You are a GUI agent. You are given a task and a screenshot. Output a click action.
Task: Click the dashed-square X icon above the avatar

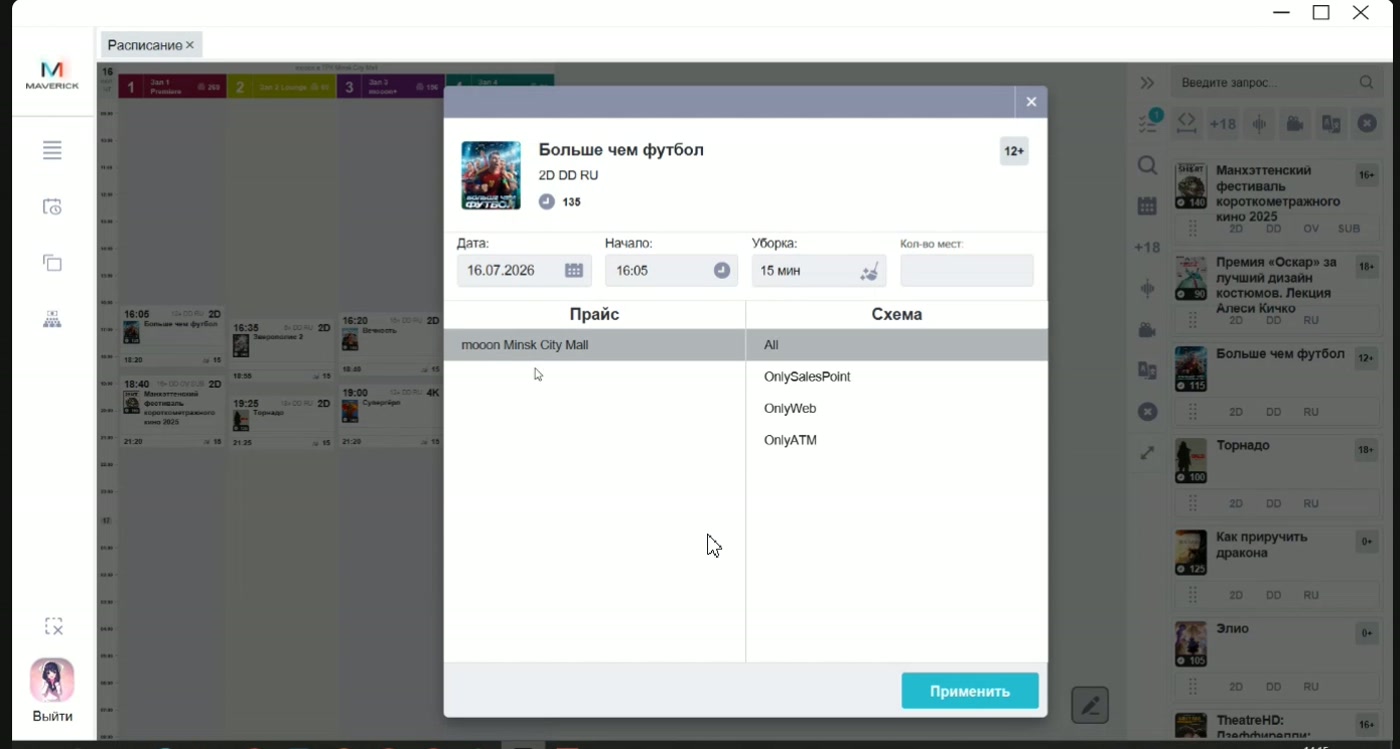[x=54, y=627]
